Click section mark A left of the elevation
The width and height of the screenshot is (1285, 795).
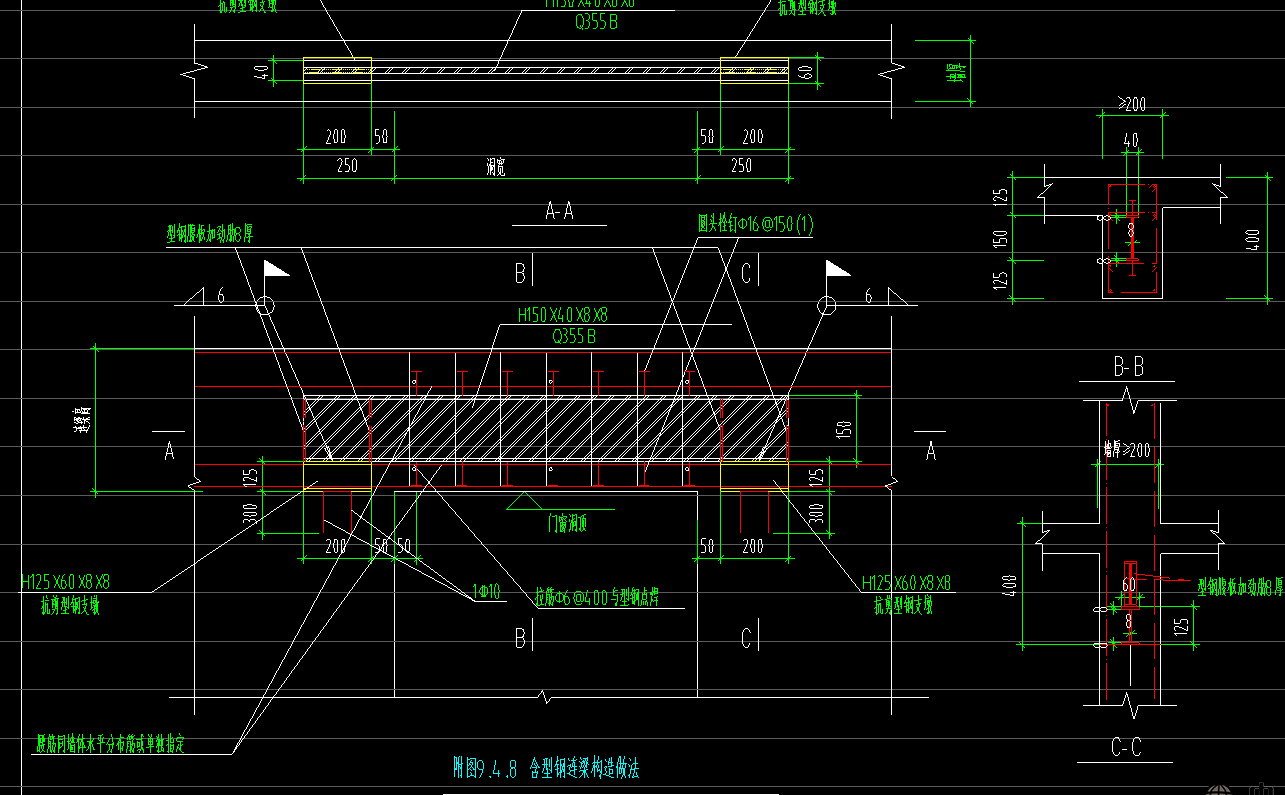[x=169, y=452]
